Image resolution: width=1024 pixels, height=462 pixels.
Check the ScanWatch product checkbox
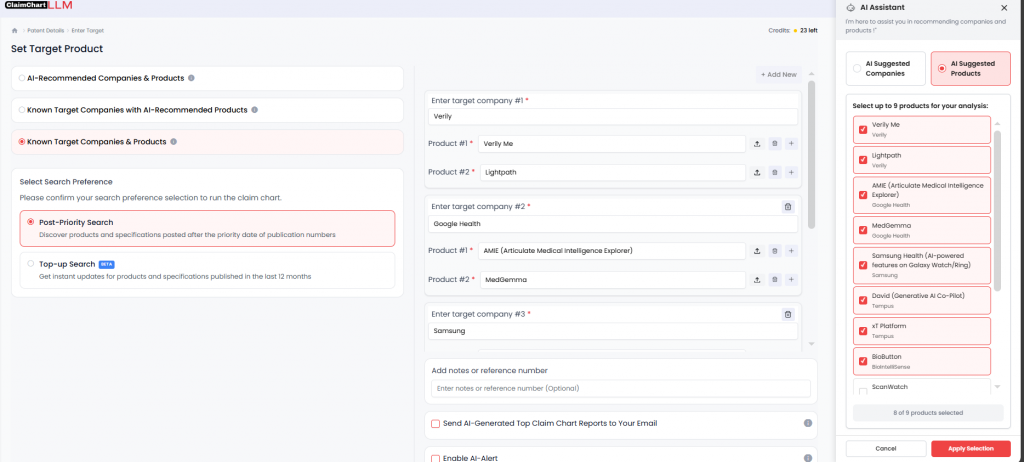point(863,391)
